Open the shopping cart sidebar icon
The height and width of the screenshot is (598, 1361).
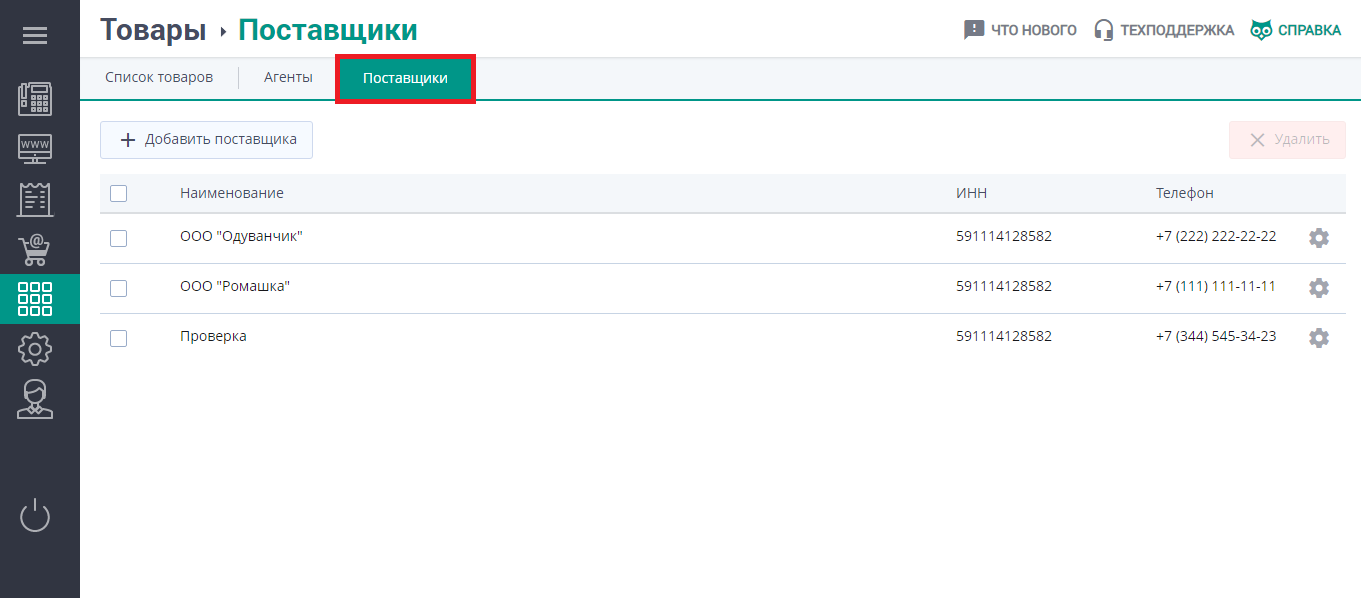(35, 249)
